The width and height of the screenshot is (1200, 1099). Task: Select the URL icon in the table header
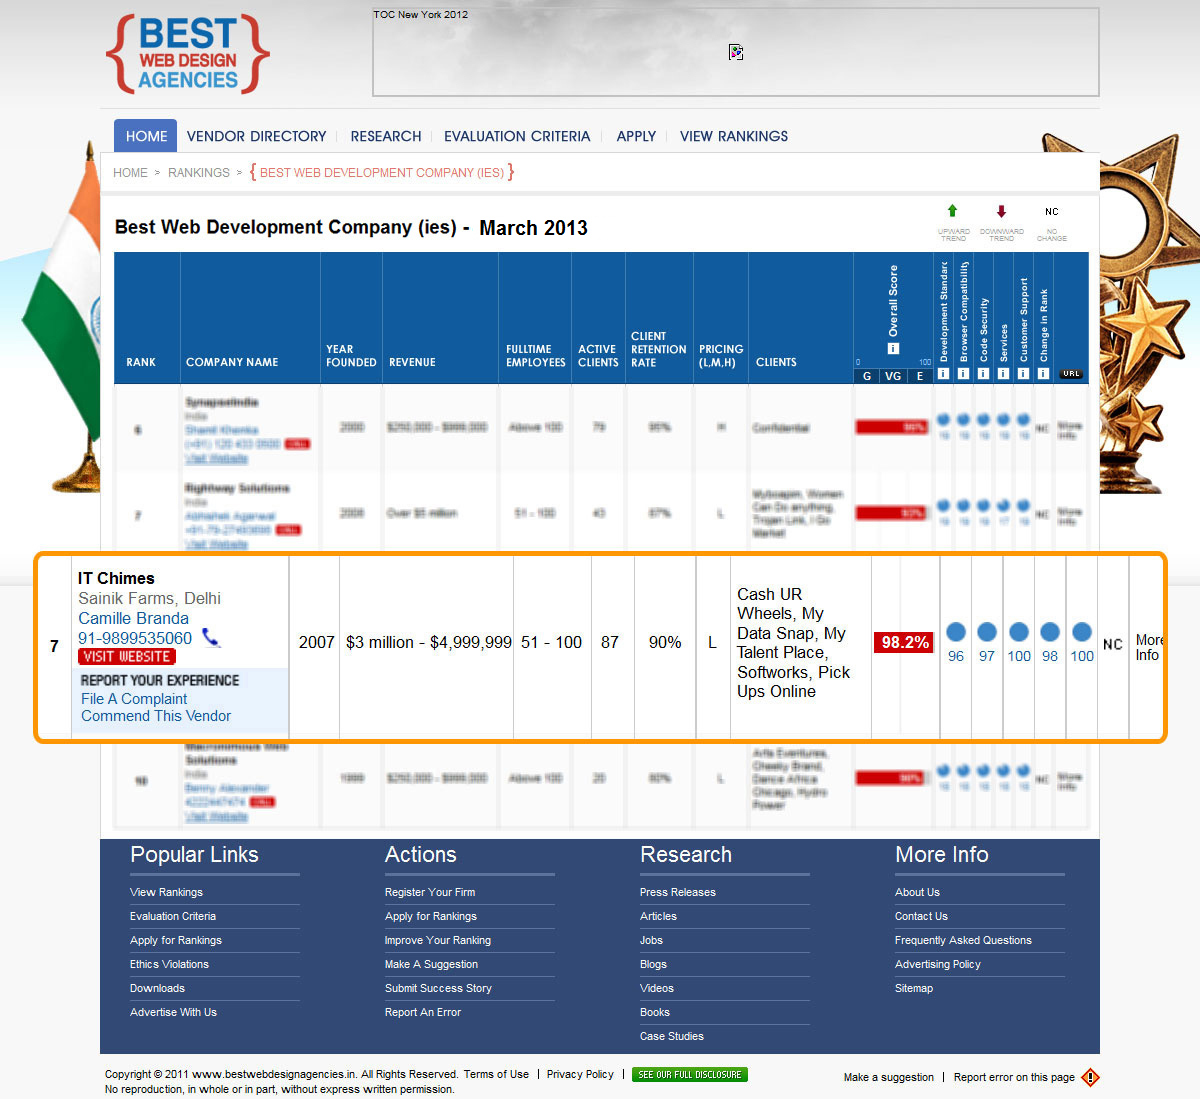click(1071, 372)
